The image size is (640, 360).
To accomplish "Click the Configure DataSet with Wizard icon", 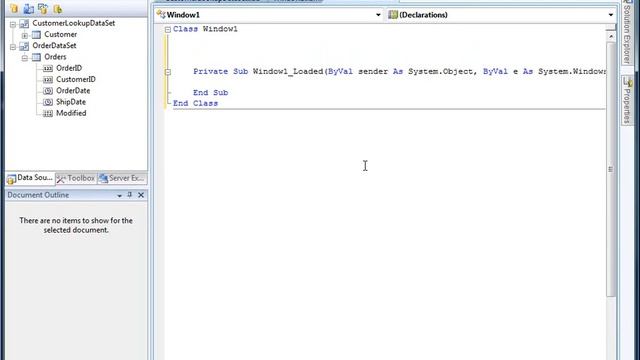I will point(43,8).
